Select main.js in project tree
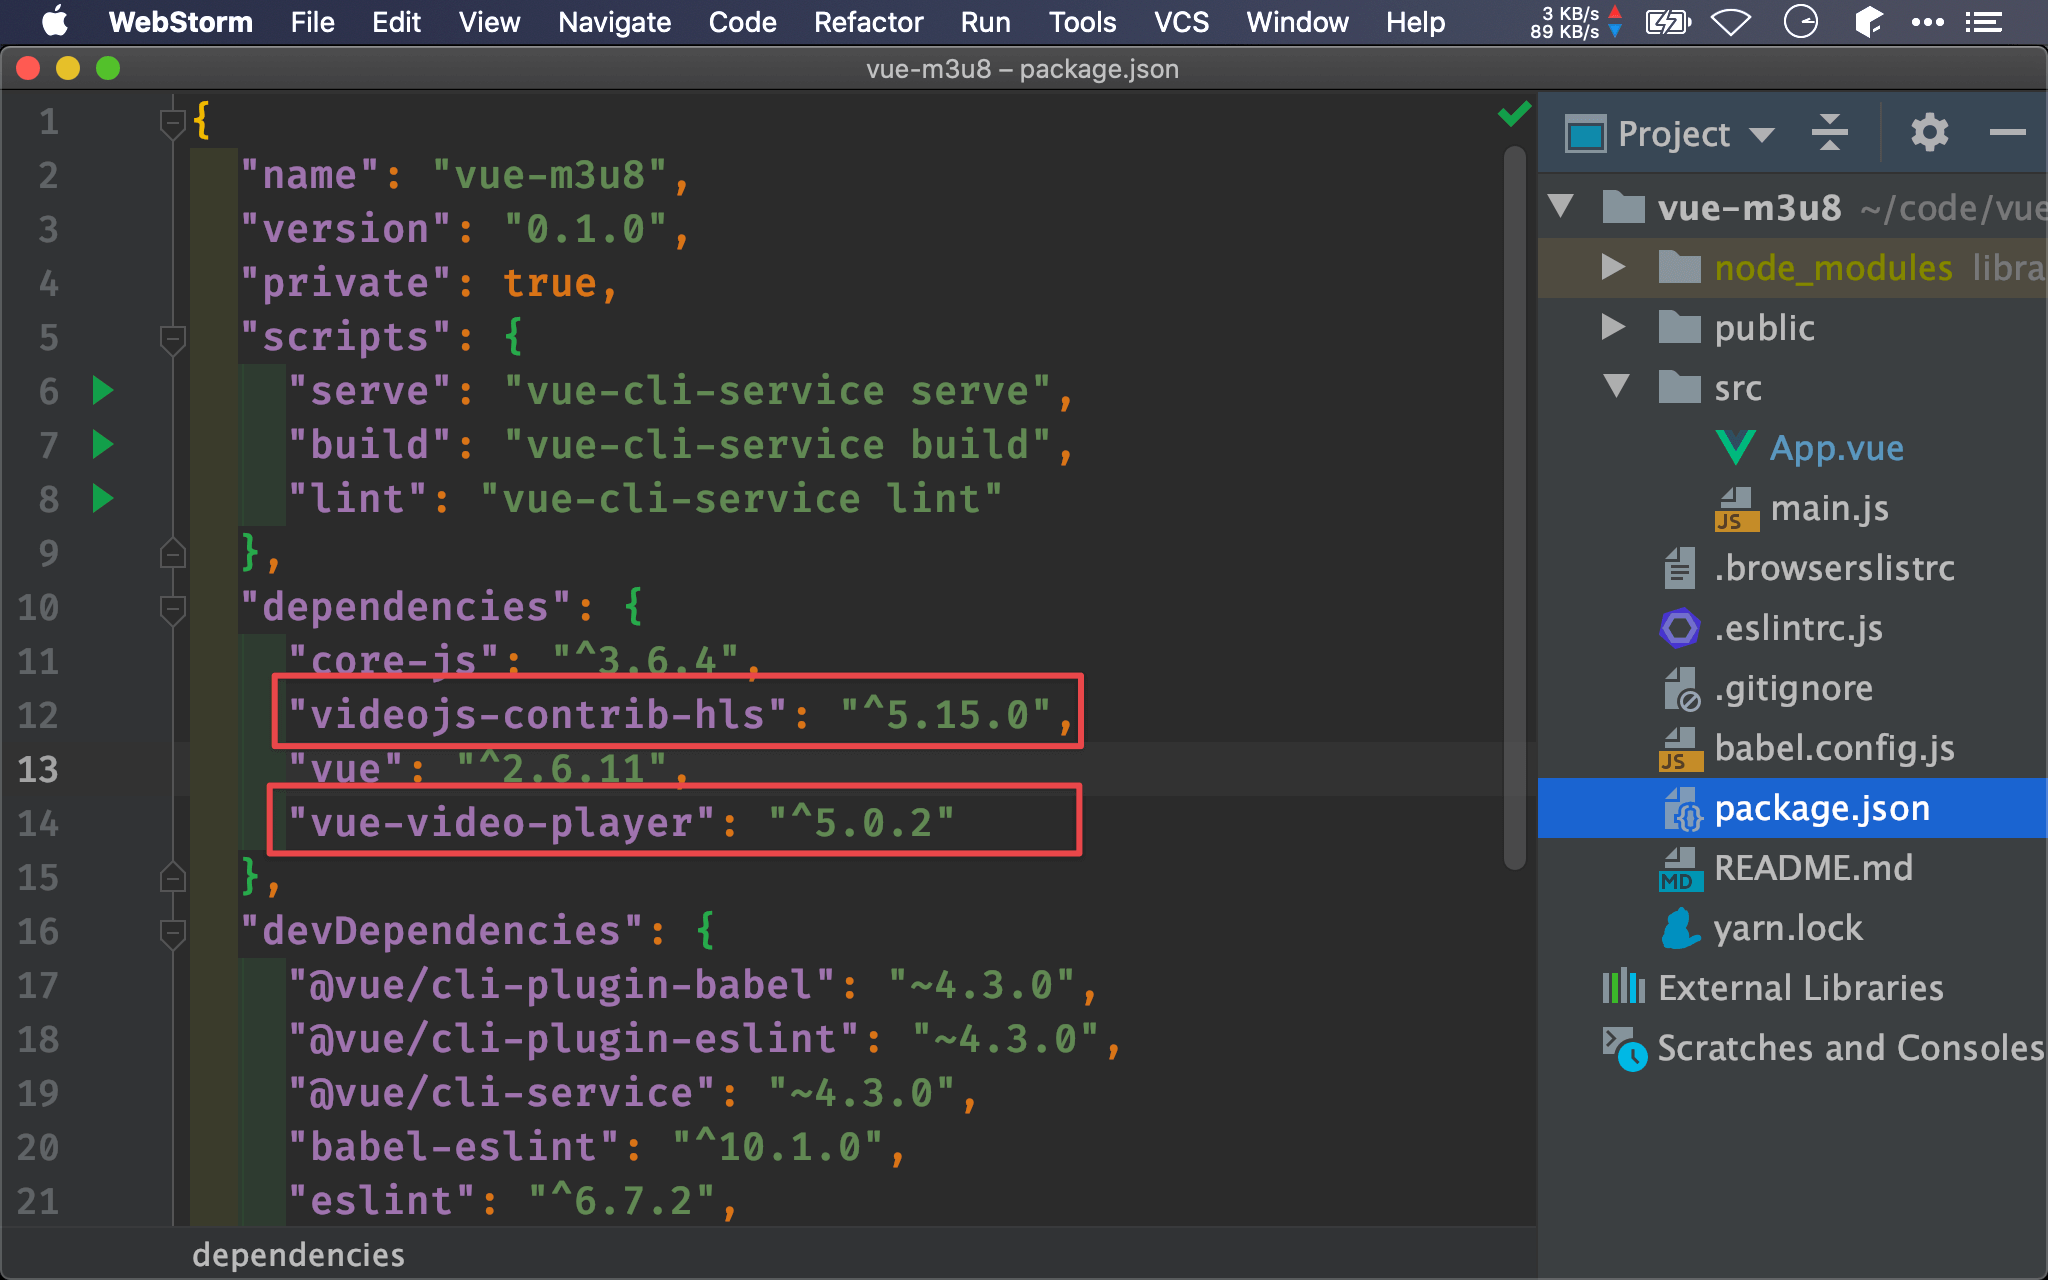Image resolution: width=2048 pixels, height=1280 pixels. (1829, 508)
